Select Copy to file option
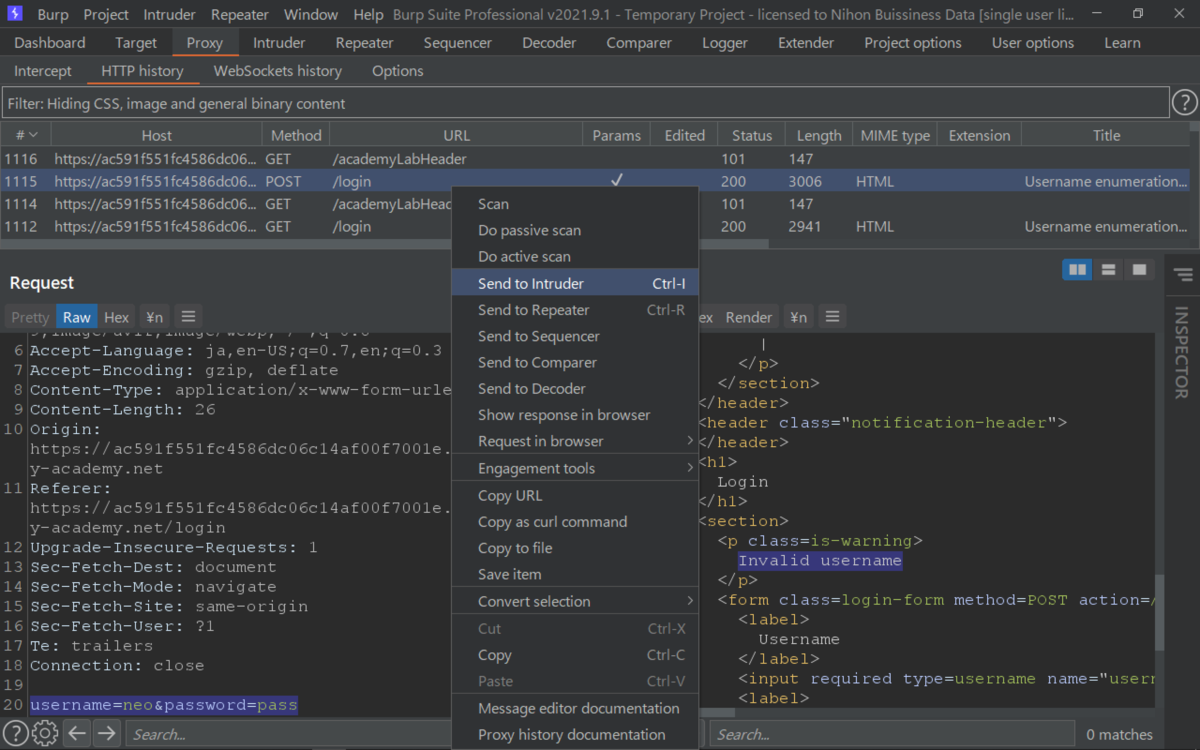Image resolution: width=1200 pixels, height=750 pixels. pos(575,548)
